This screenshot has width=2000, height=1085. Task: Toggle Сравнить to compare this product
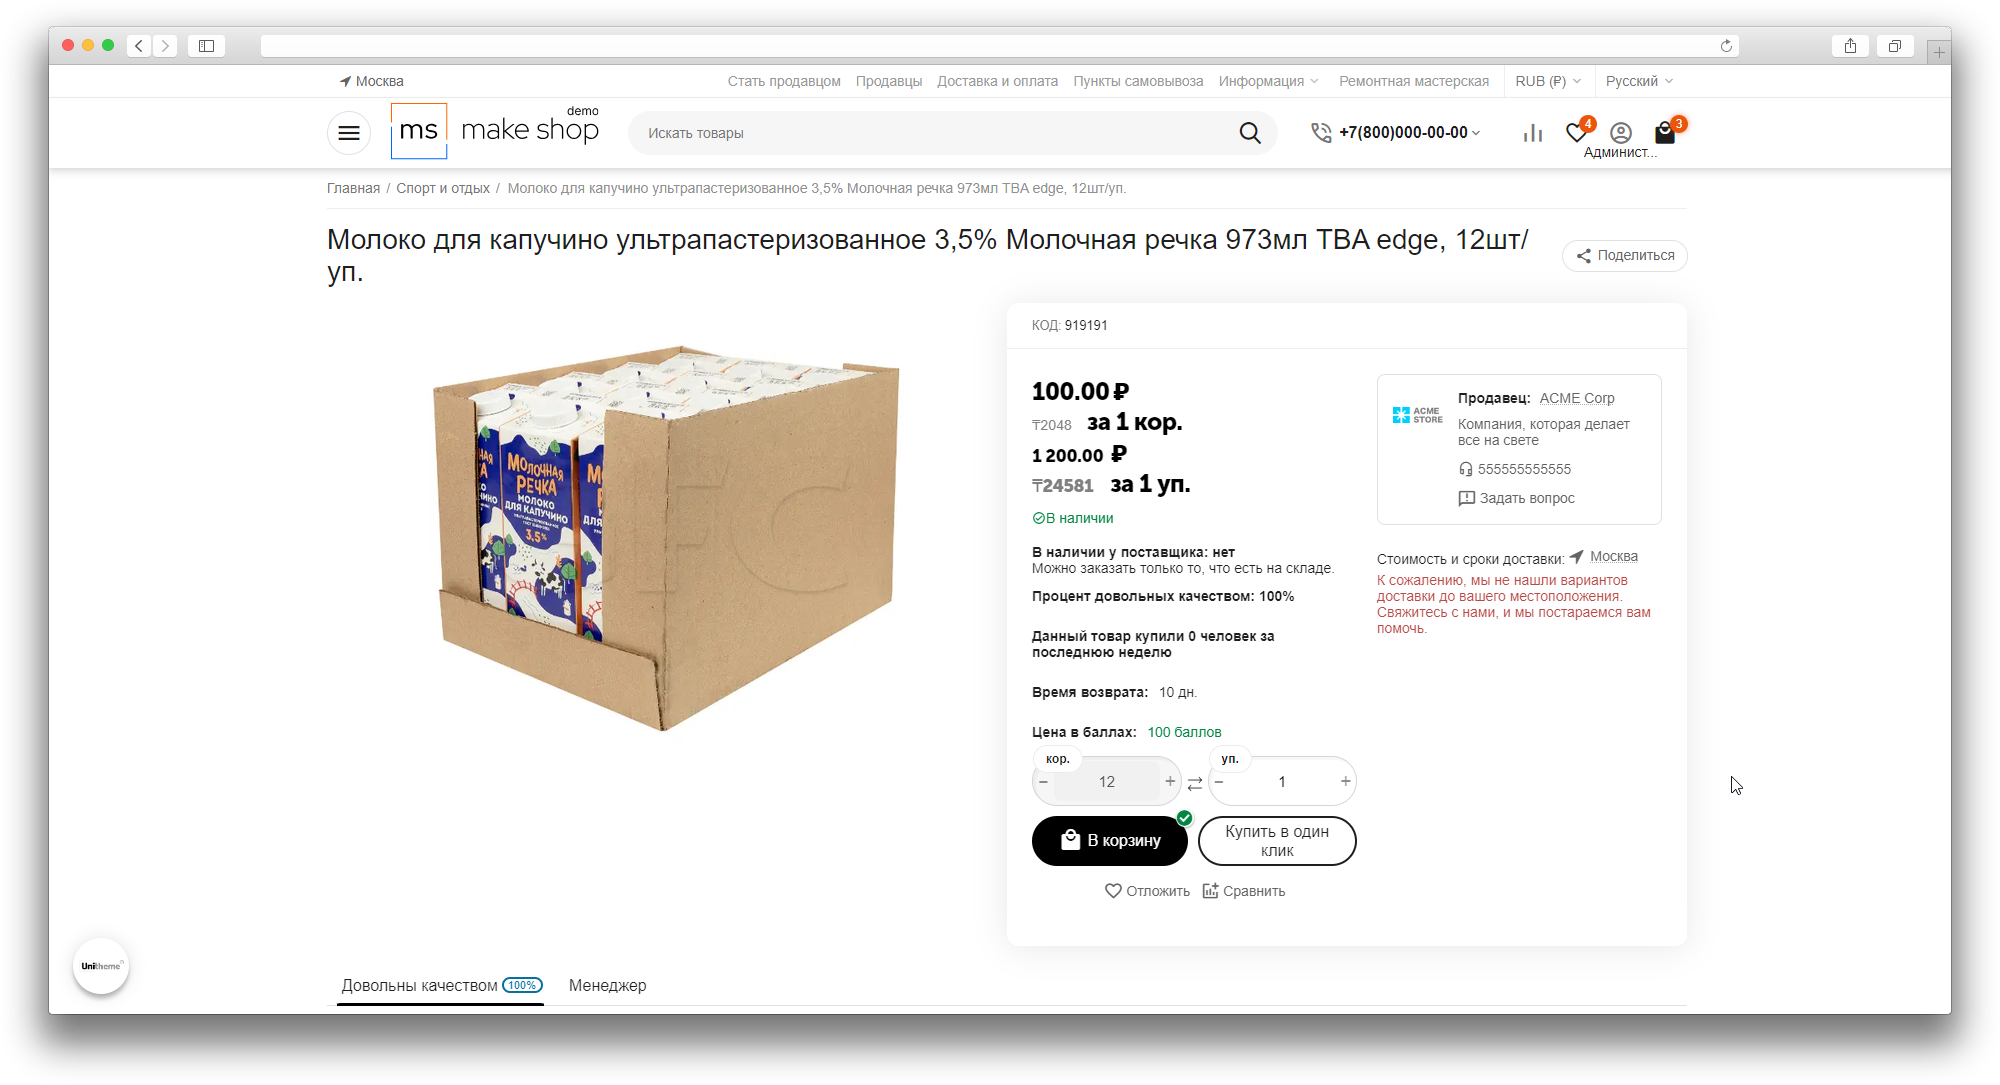[1244, 891]
